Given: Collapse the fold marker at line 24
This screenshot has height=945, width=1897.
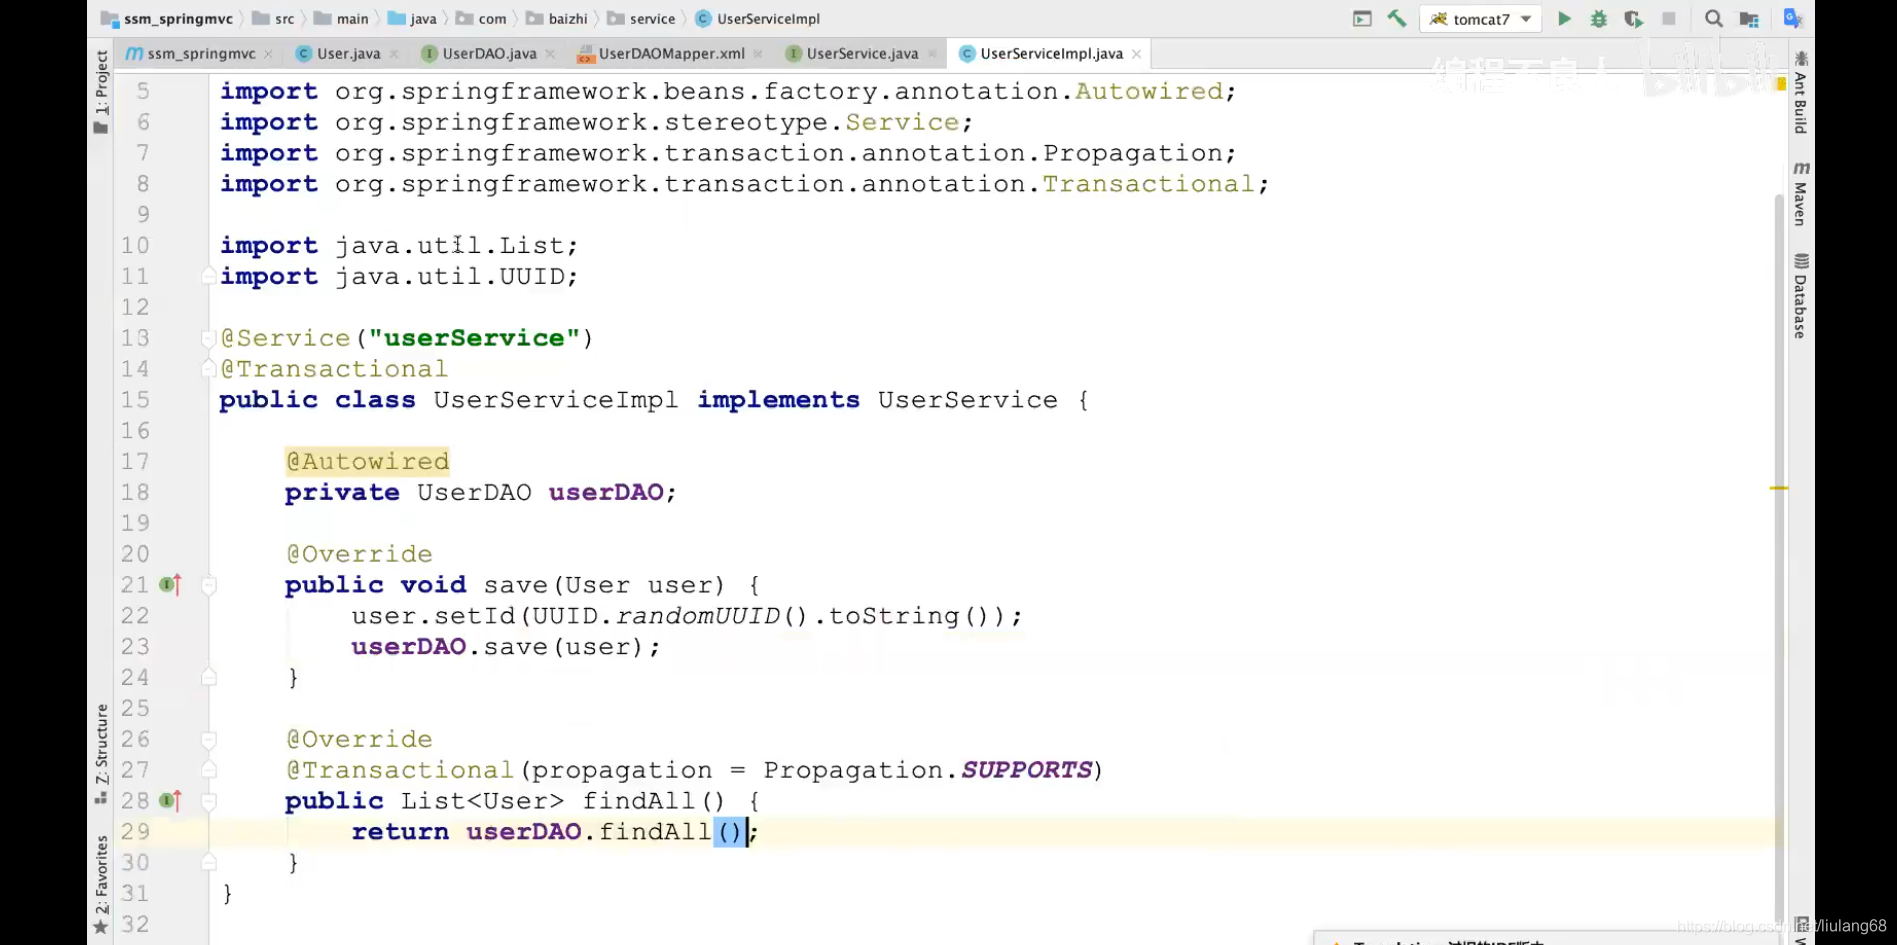Looking at the screenshot, I should pyautogui.click(x=208, y=677).
